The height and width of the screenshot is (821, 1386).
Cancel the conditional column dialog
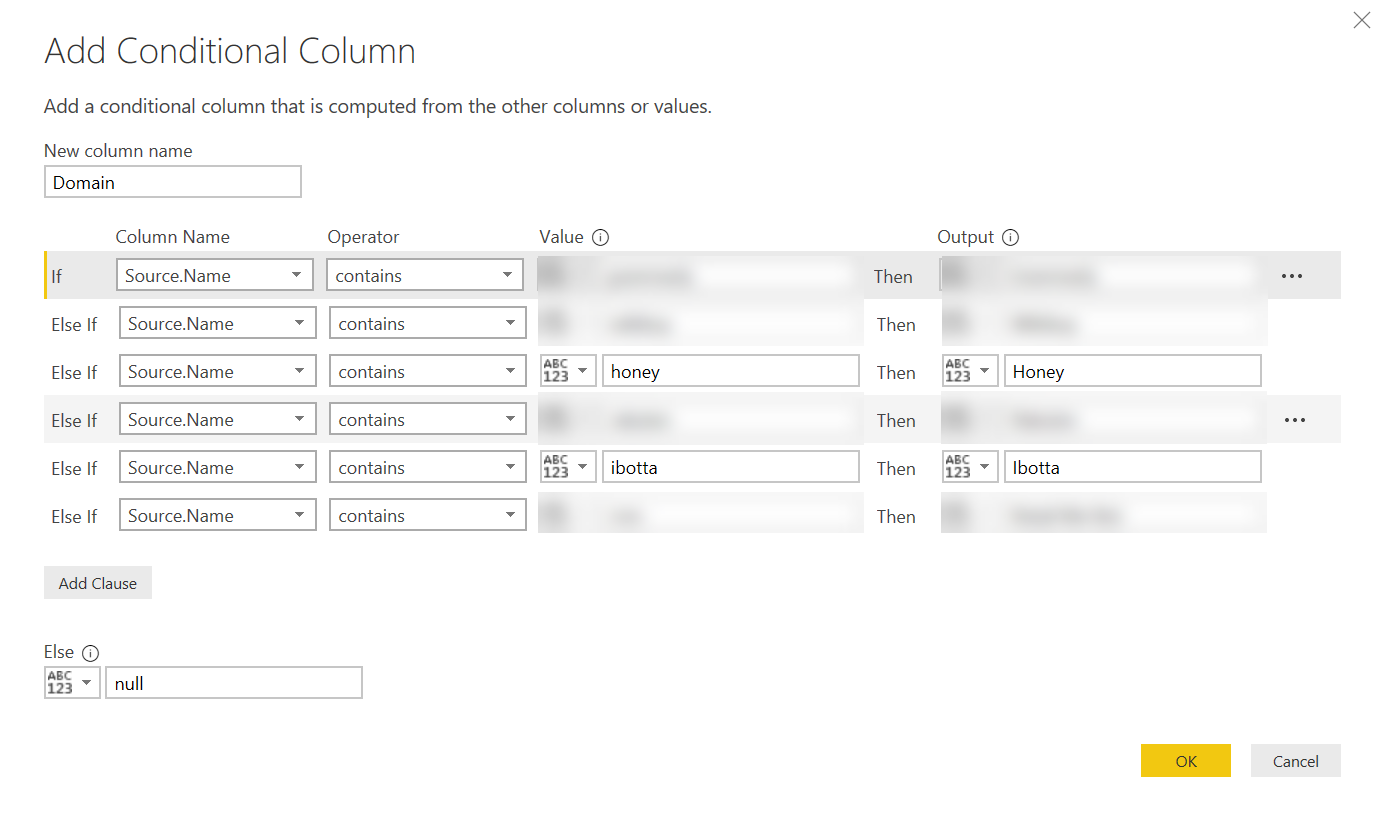coord(1295,761)
